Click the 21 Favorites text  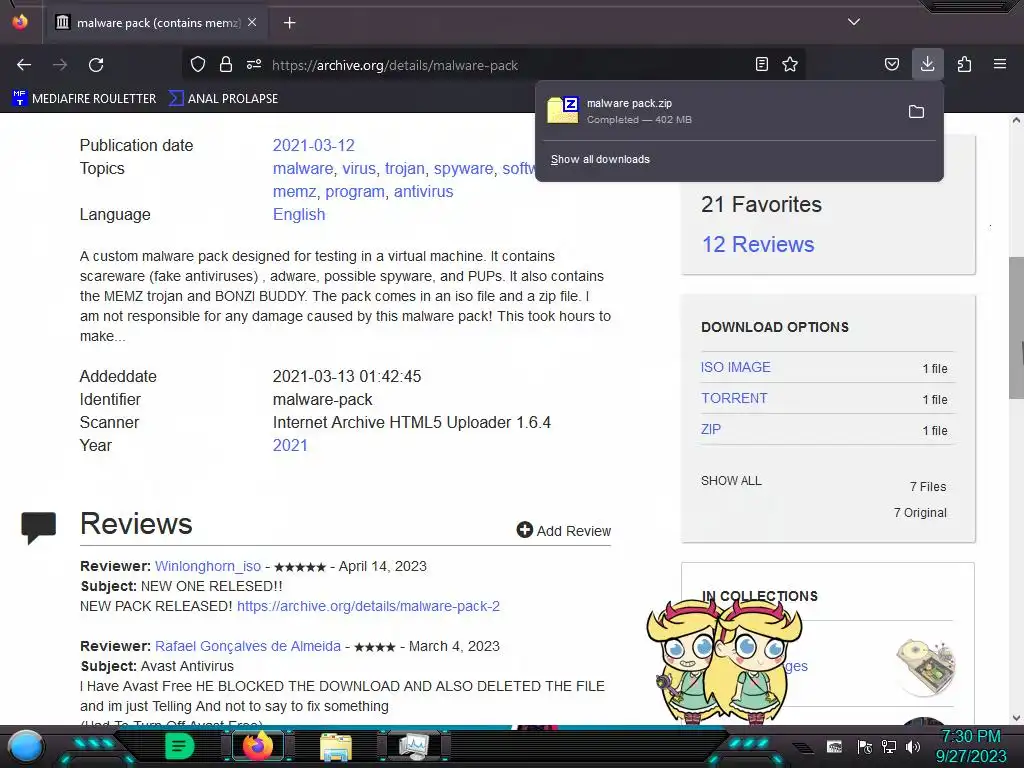(761, 204)
